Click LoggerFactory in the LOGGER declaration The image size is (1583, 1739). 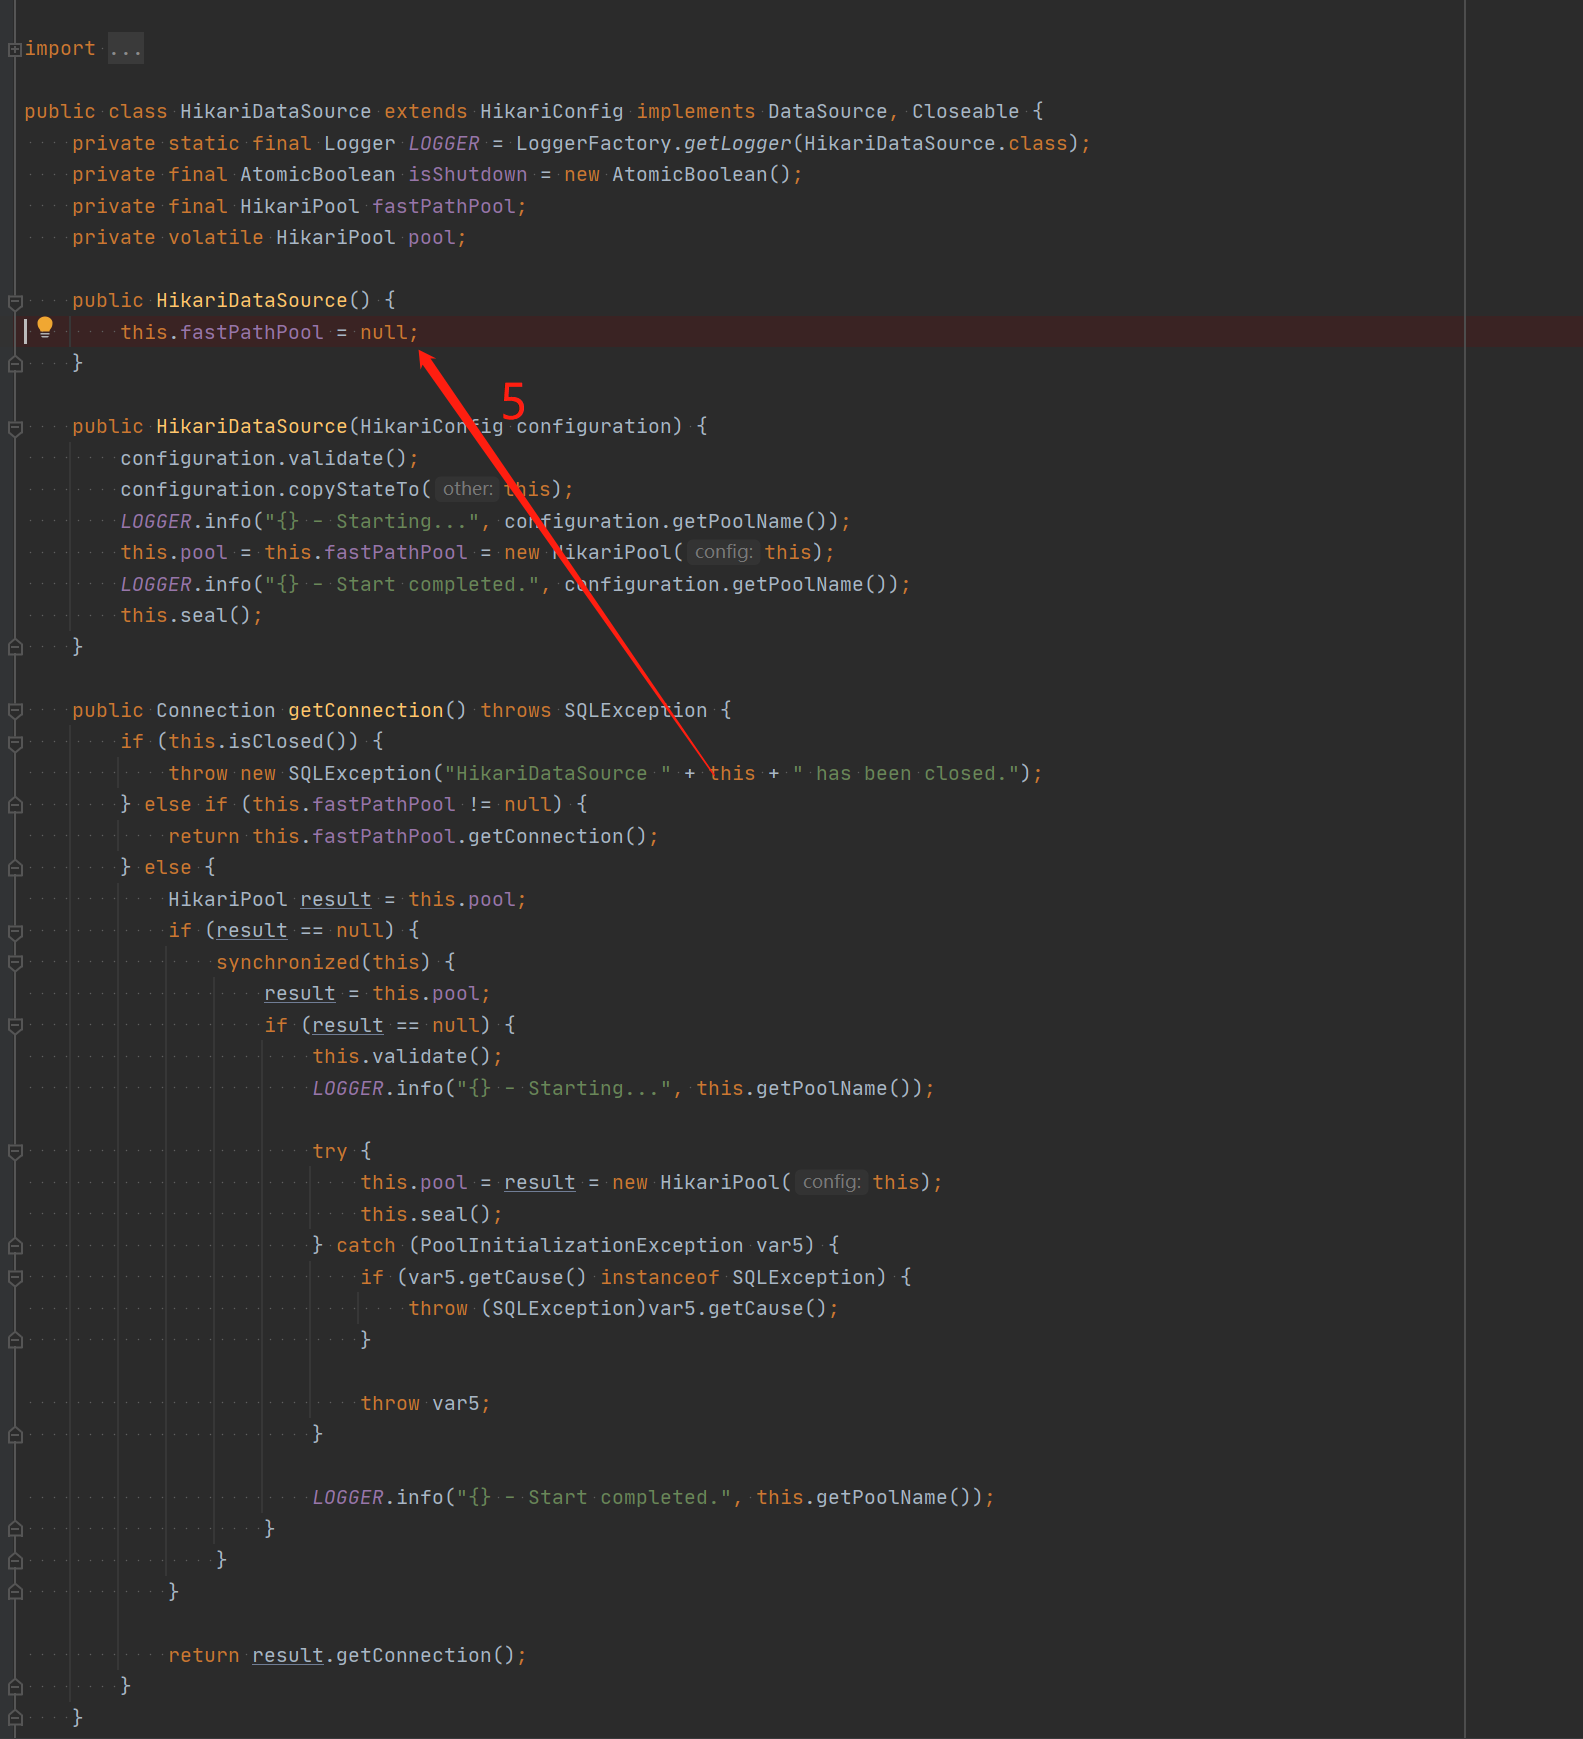593,143
